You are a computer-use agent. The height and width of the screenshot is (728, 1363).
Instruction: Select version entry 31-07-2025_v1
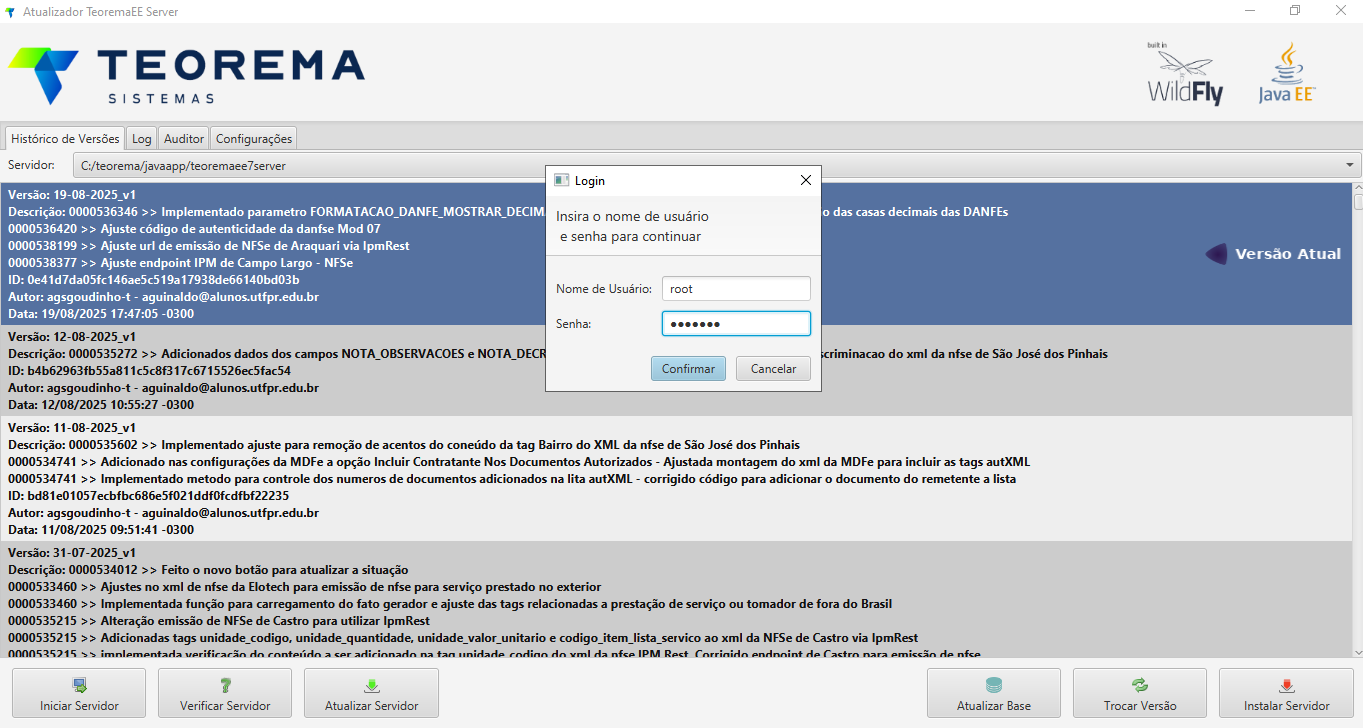(x=676, y=600)
